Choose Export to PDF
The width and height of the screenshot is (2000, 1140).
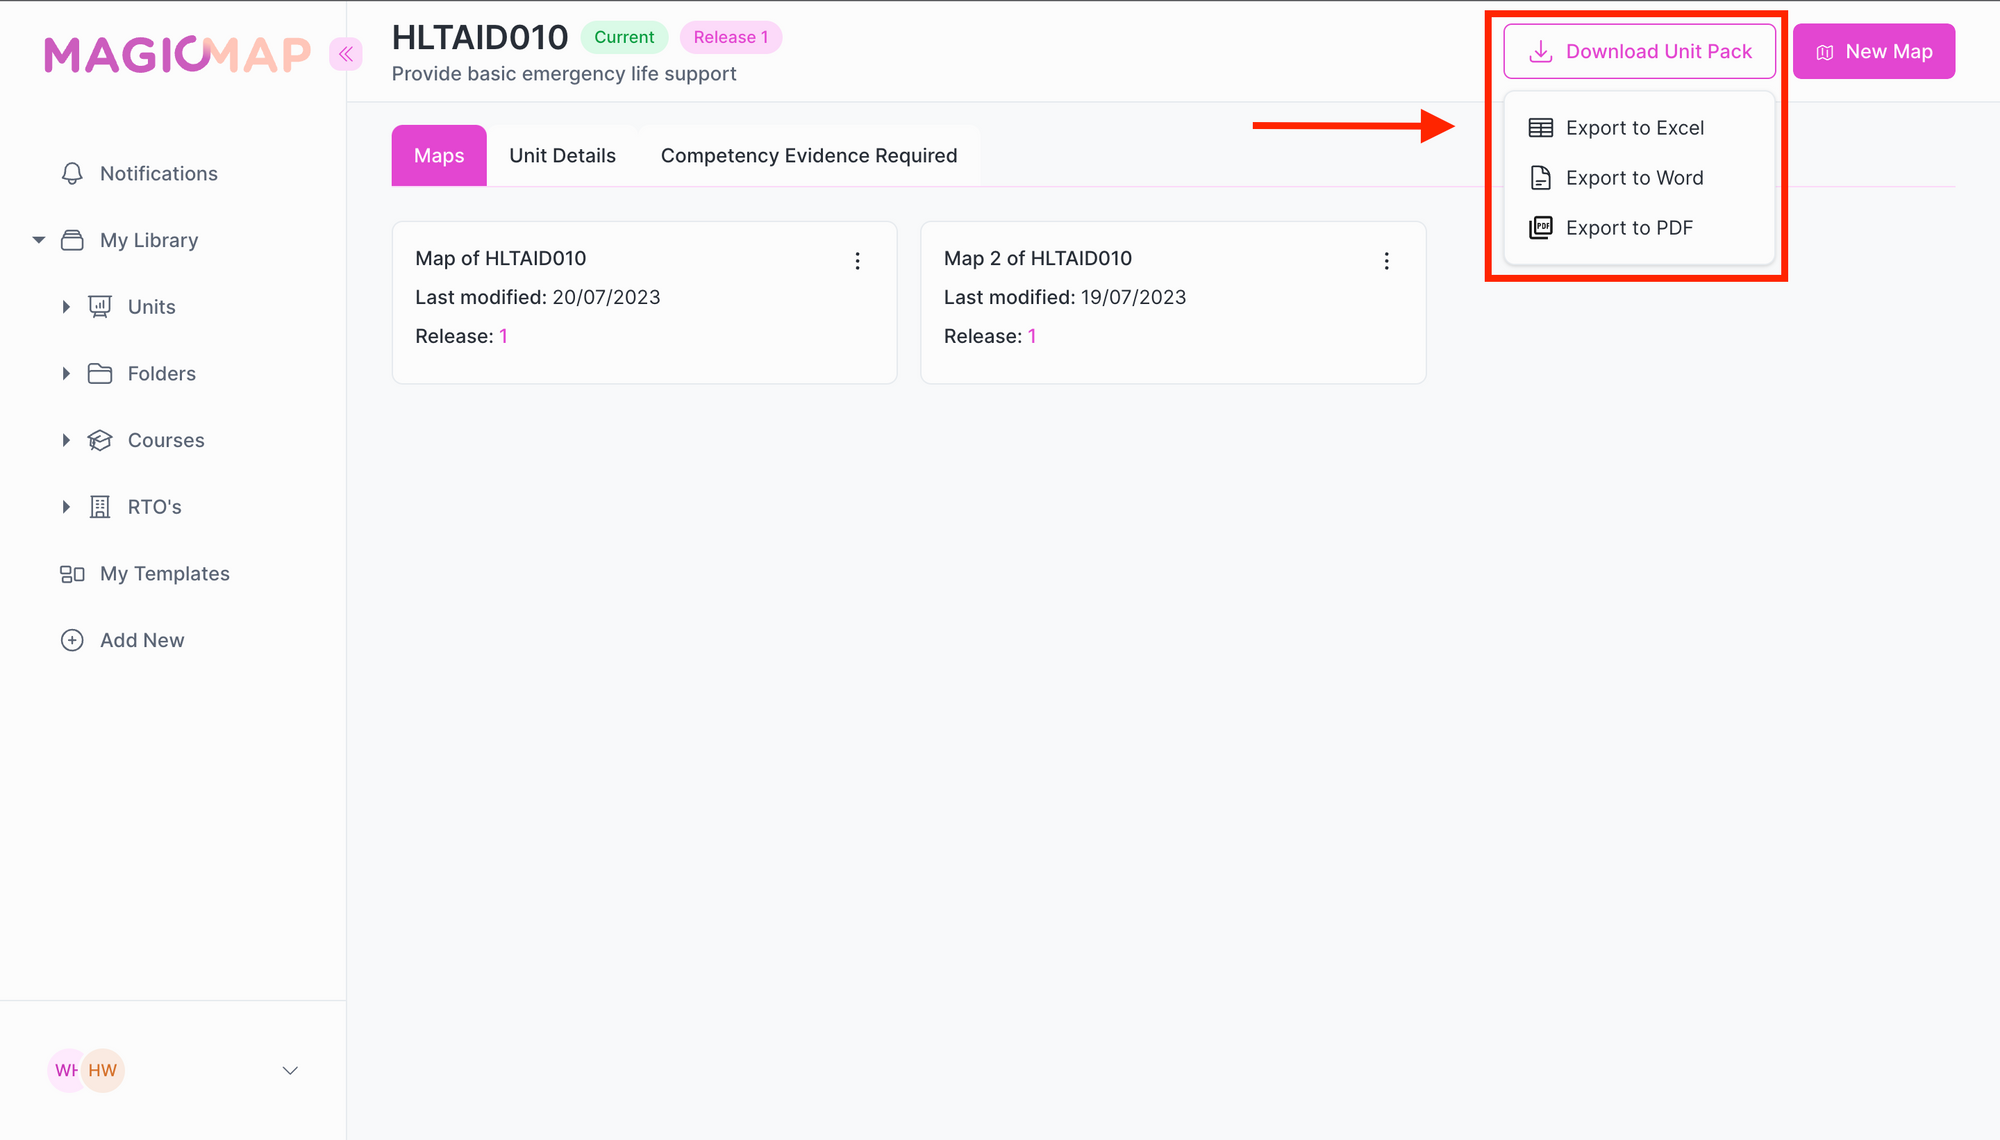(1628, 228)
